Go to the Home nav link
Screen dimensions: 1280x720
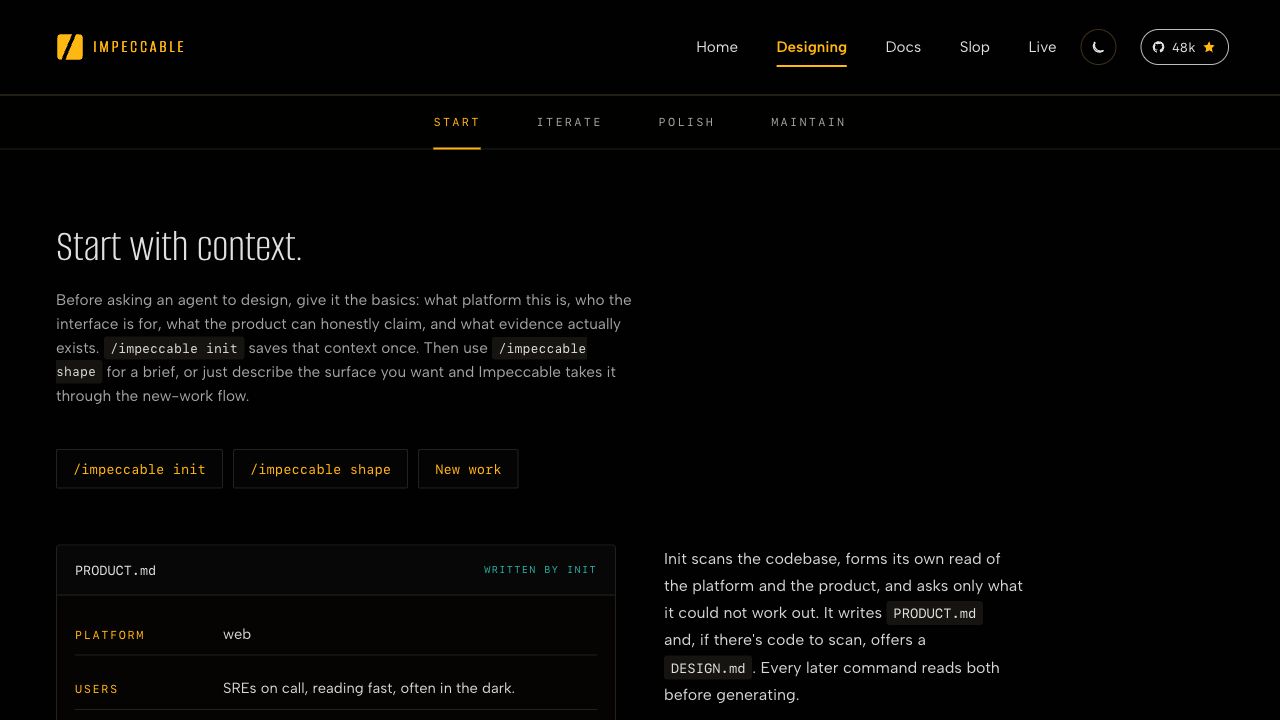(x=717, y=47)
